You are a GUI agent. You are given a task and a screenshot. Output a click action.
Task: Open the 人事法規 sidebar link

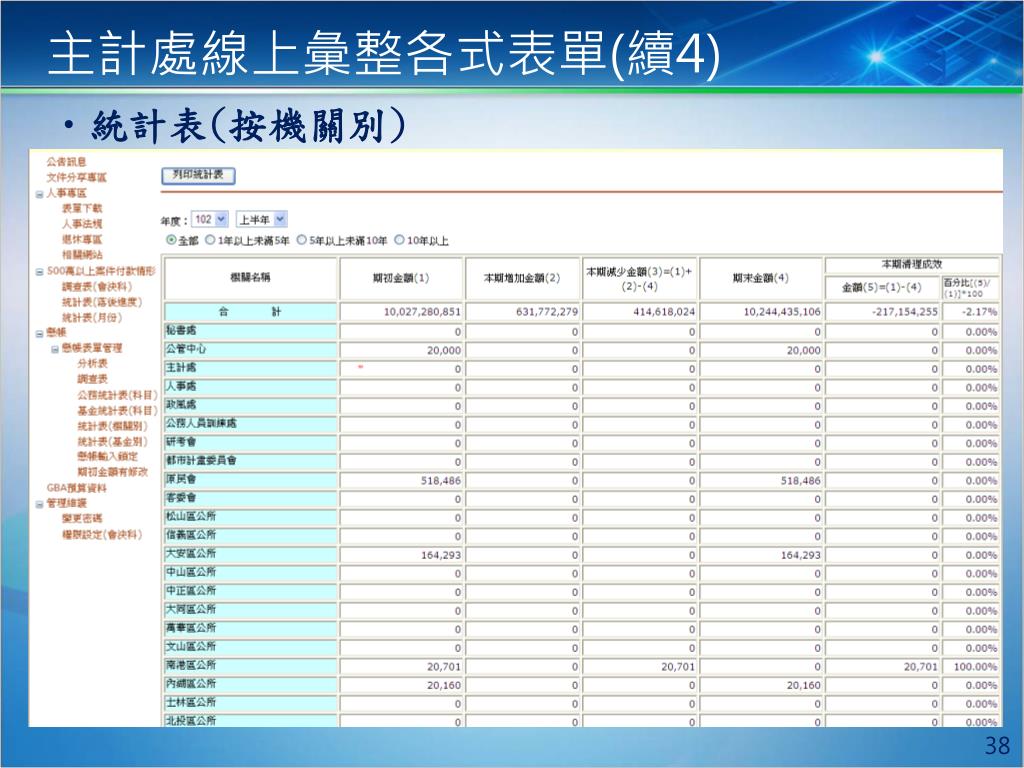(82, 223)
